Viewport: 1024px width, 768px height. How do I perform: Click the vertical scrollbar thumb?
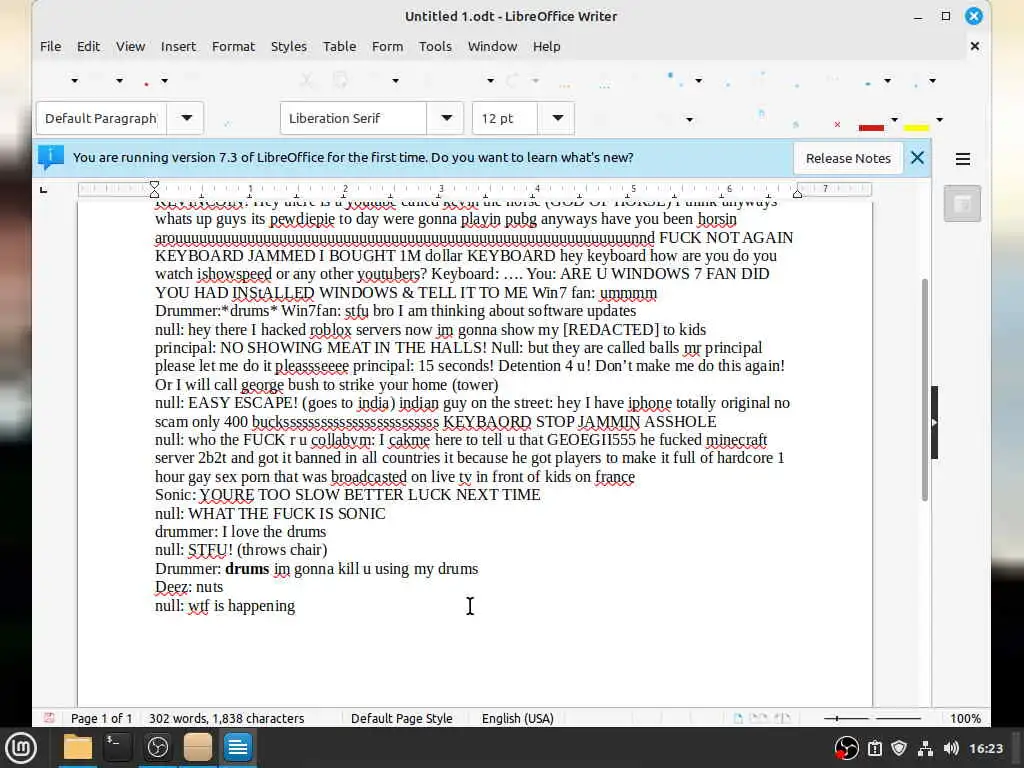[x=924, y=390]
